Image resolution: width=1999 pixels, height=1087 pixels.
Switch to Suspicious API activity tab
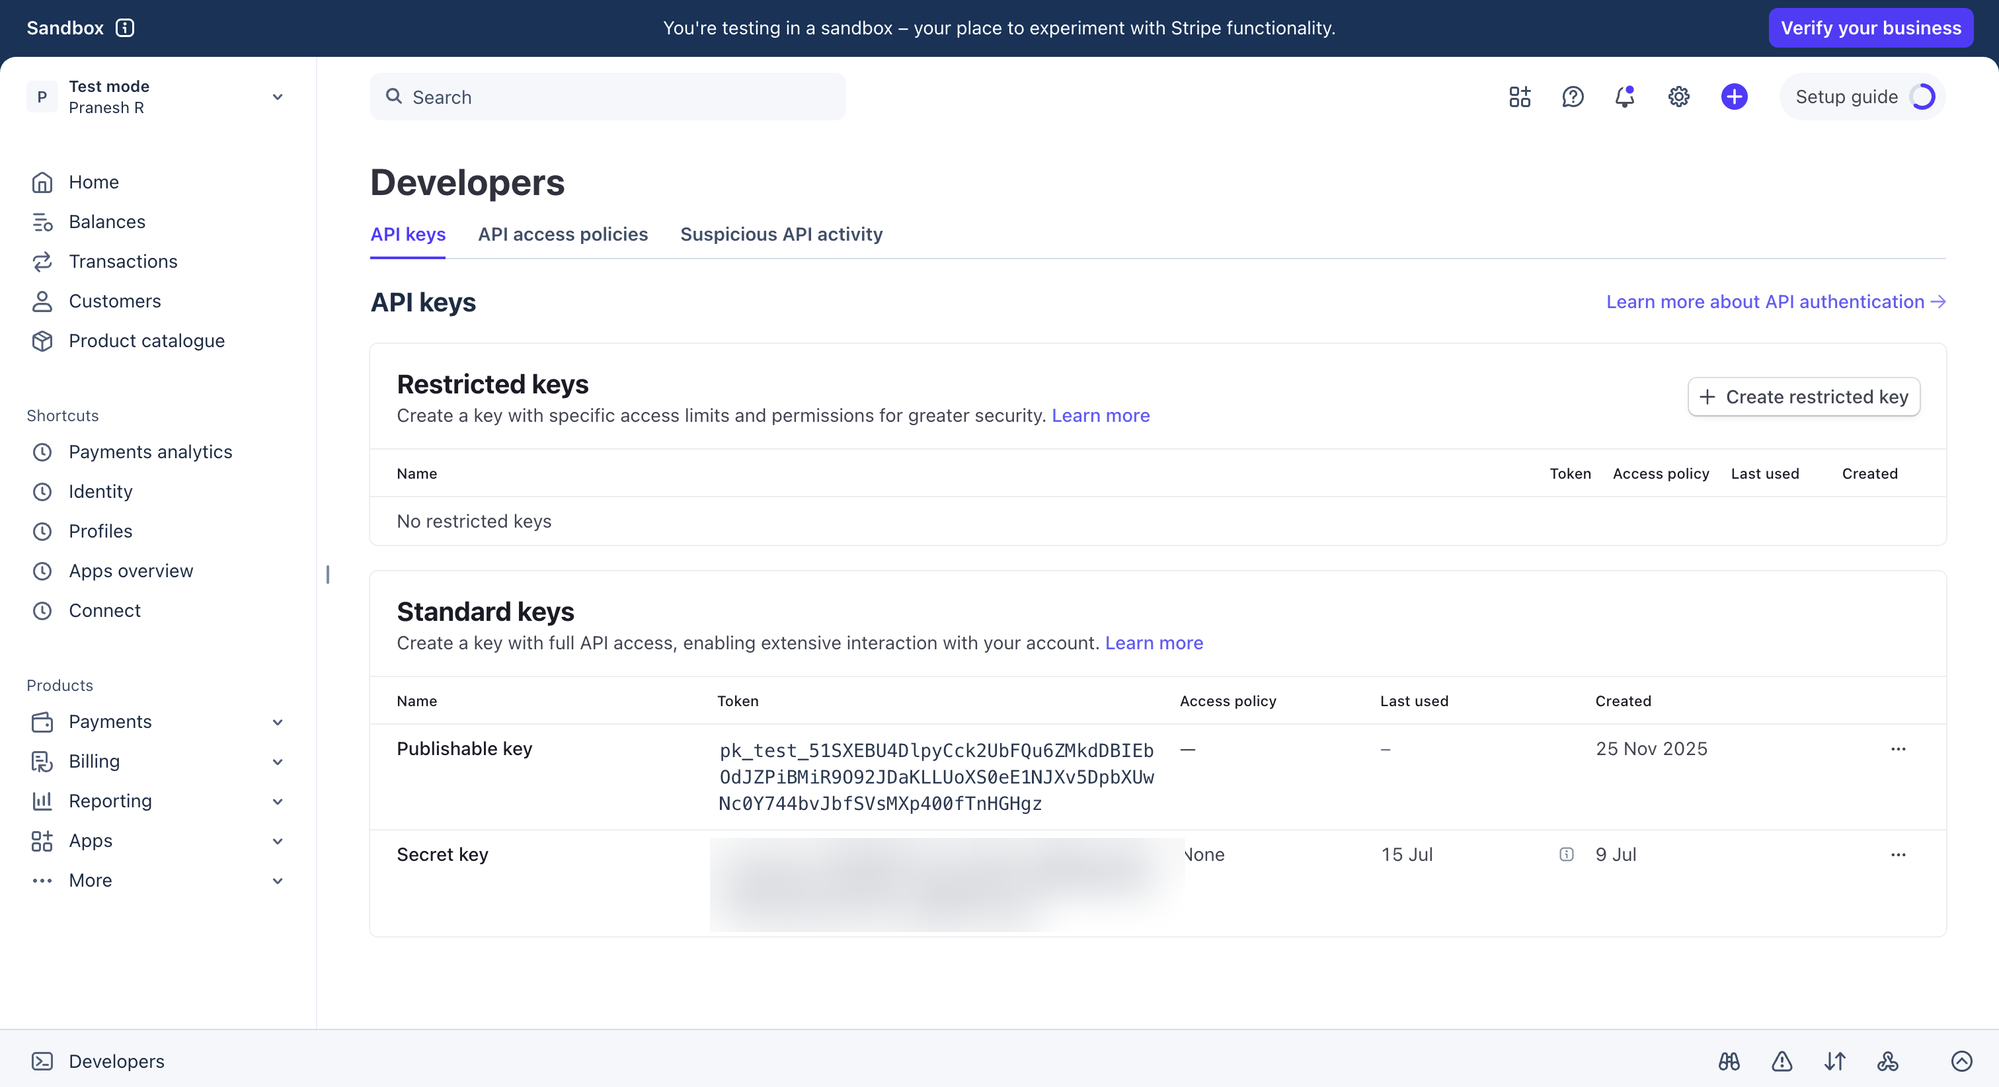pos(781,234)
